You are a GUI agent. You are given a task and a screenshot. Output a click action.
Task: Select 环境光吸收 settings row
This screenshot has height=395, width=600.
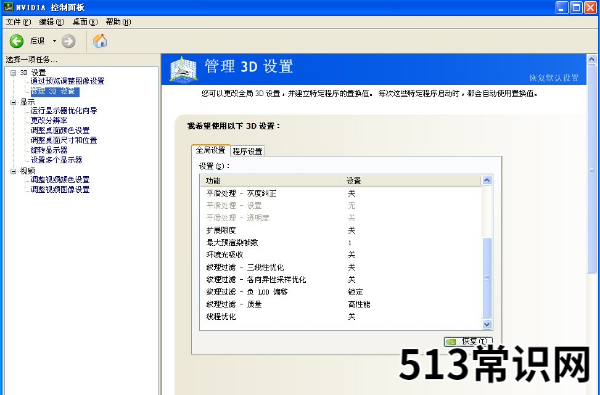tap(341, 255)
